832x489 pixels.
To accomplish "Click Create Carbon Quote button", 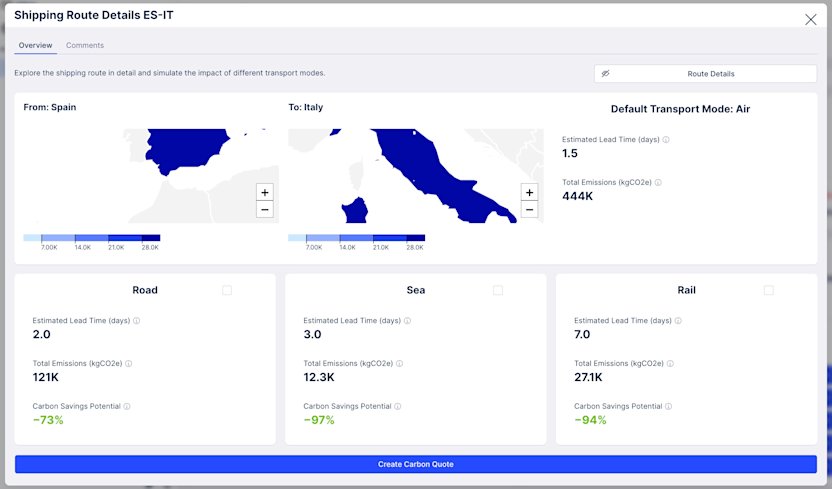I will coord(415,464).
